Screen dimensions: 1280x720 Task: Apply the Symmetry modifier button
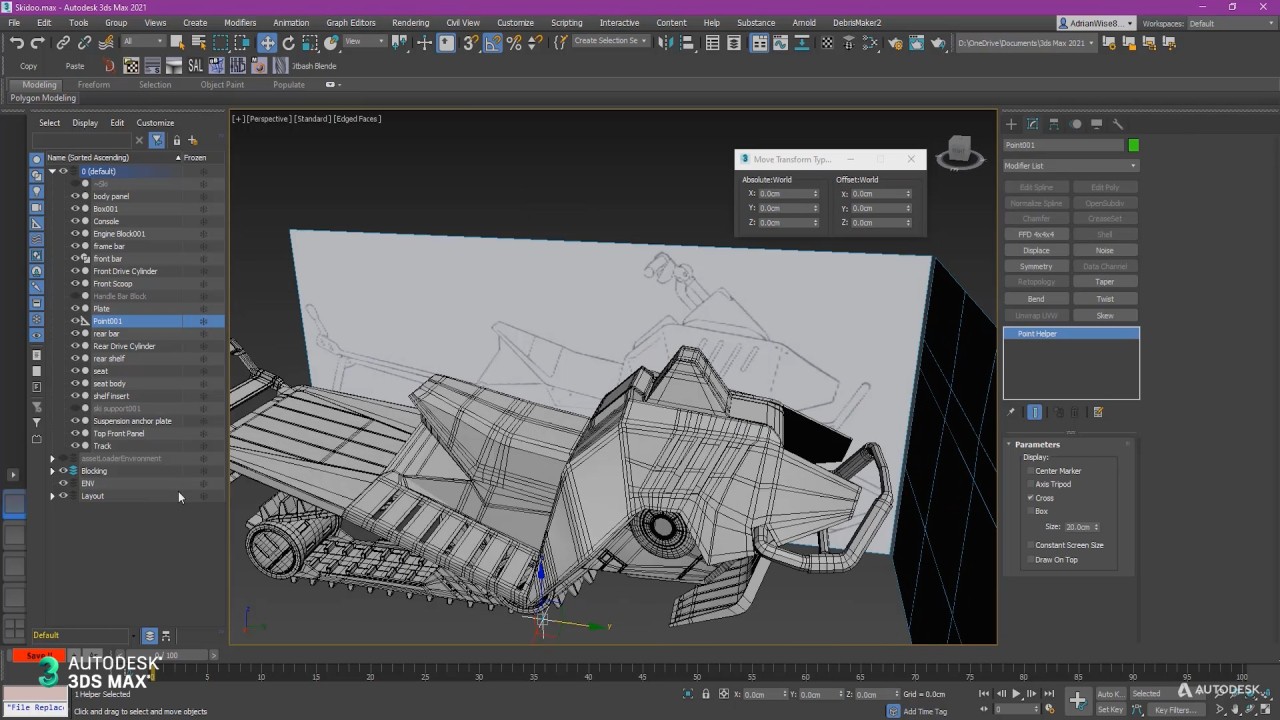pos(1036,267)
